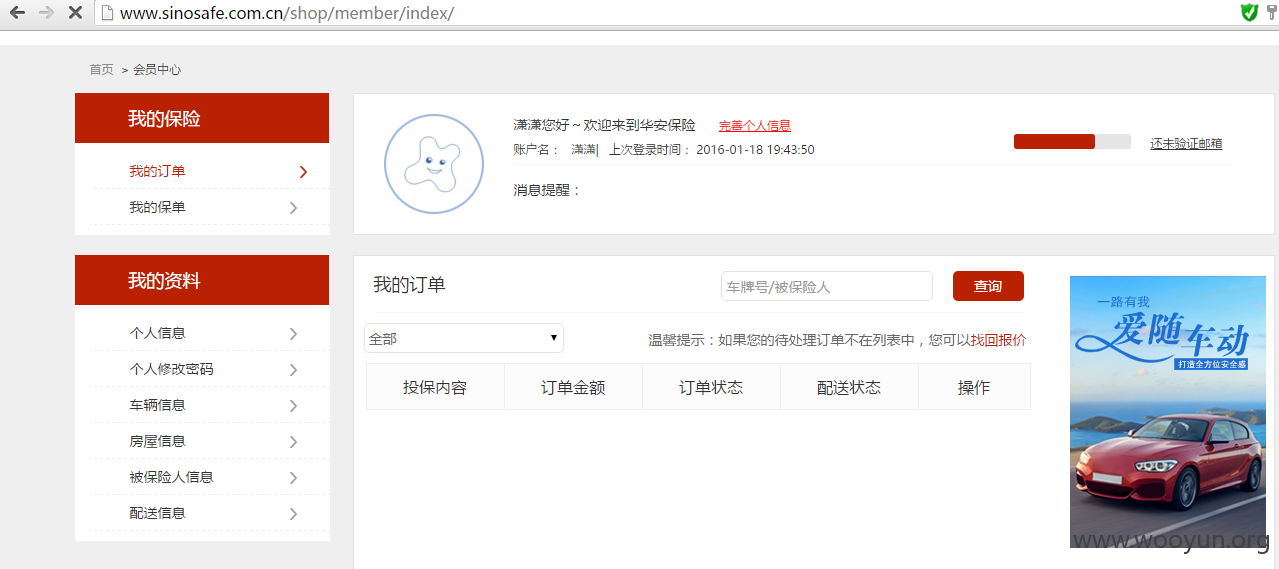Screen dimensions: 1279x569
Task: Click the green shield icon in address bar
Action: coord(1249,12)
